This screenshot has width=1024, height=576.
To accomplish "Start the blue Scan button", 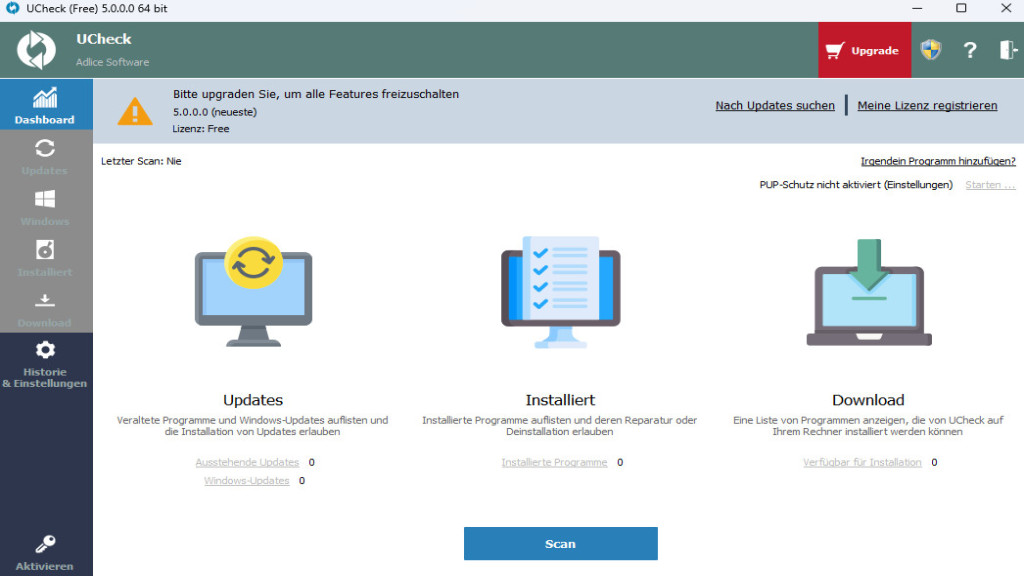I will click(x=560, y=544).
